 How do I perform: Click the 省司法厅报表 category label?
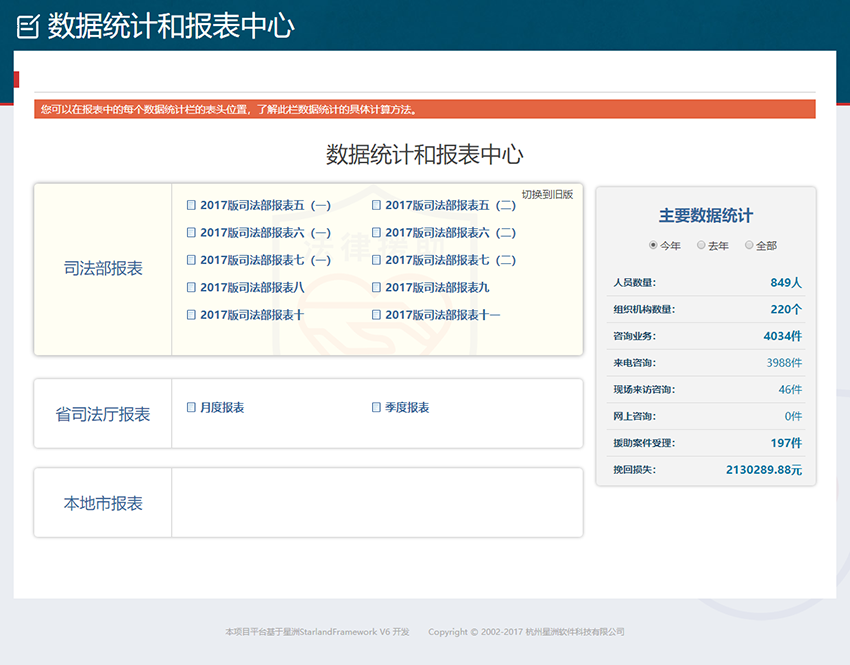pyautogui.click(x=103, y=414)
